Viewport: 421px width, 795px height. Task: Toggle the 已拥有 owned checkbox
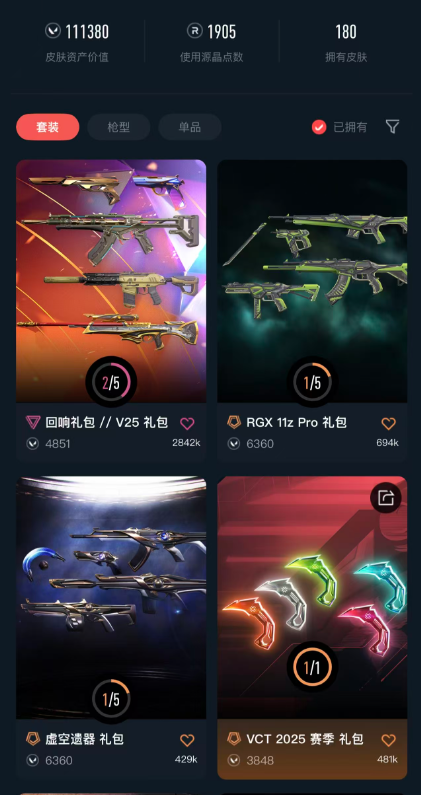(319, 127)
